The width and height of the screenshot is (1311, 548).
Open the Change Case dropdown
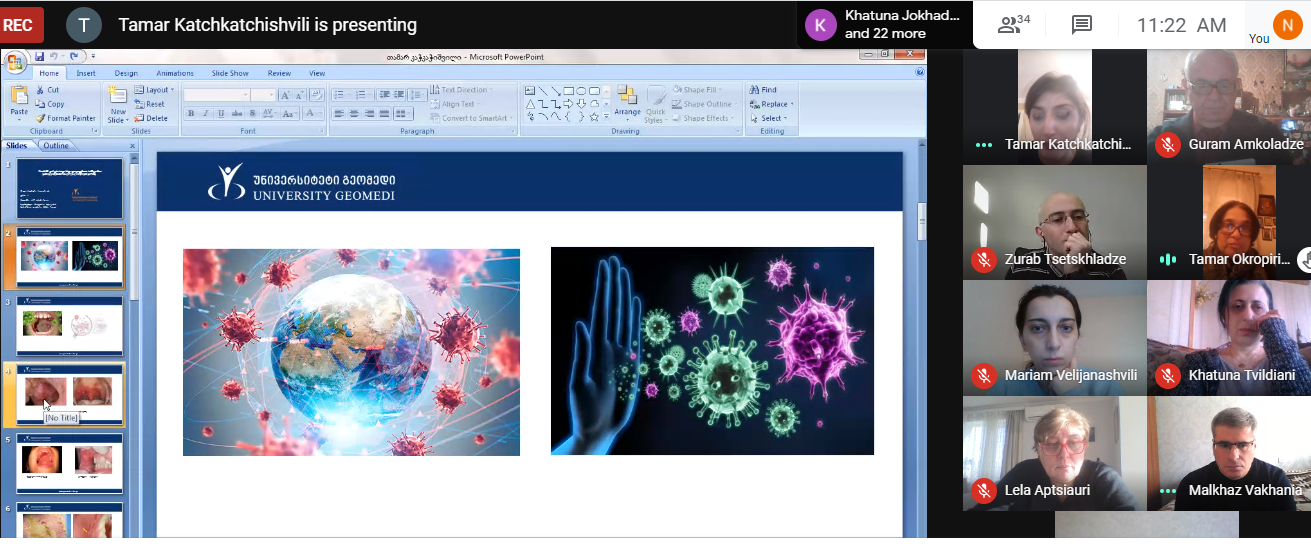(291, 113)
